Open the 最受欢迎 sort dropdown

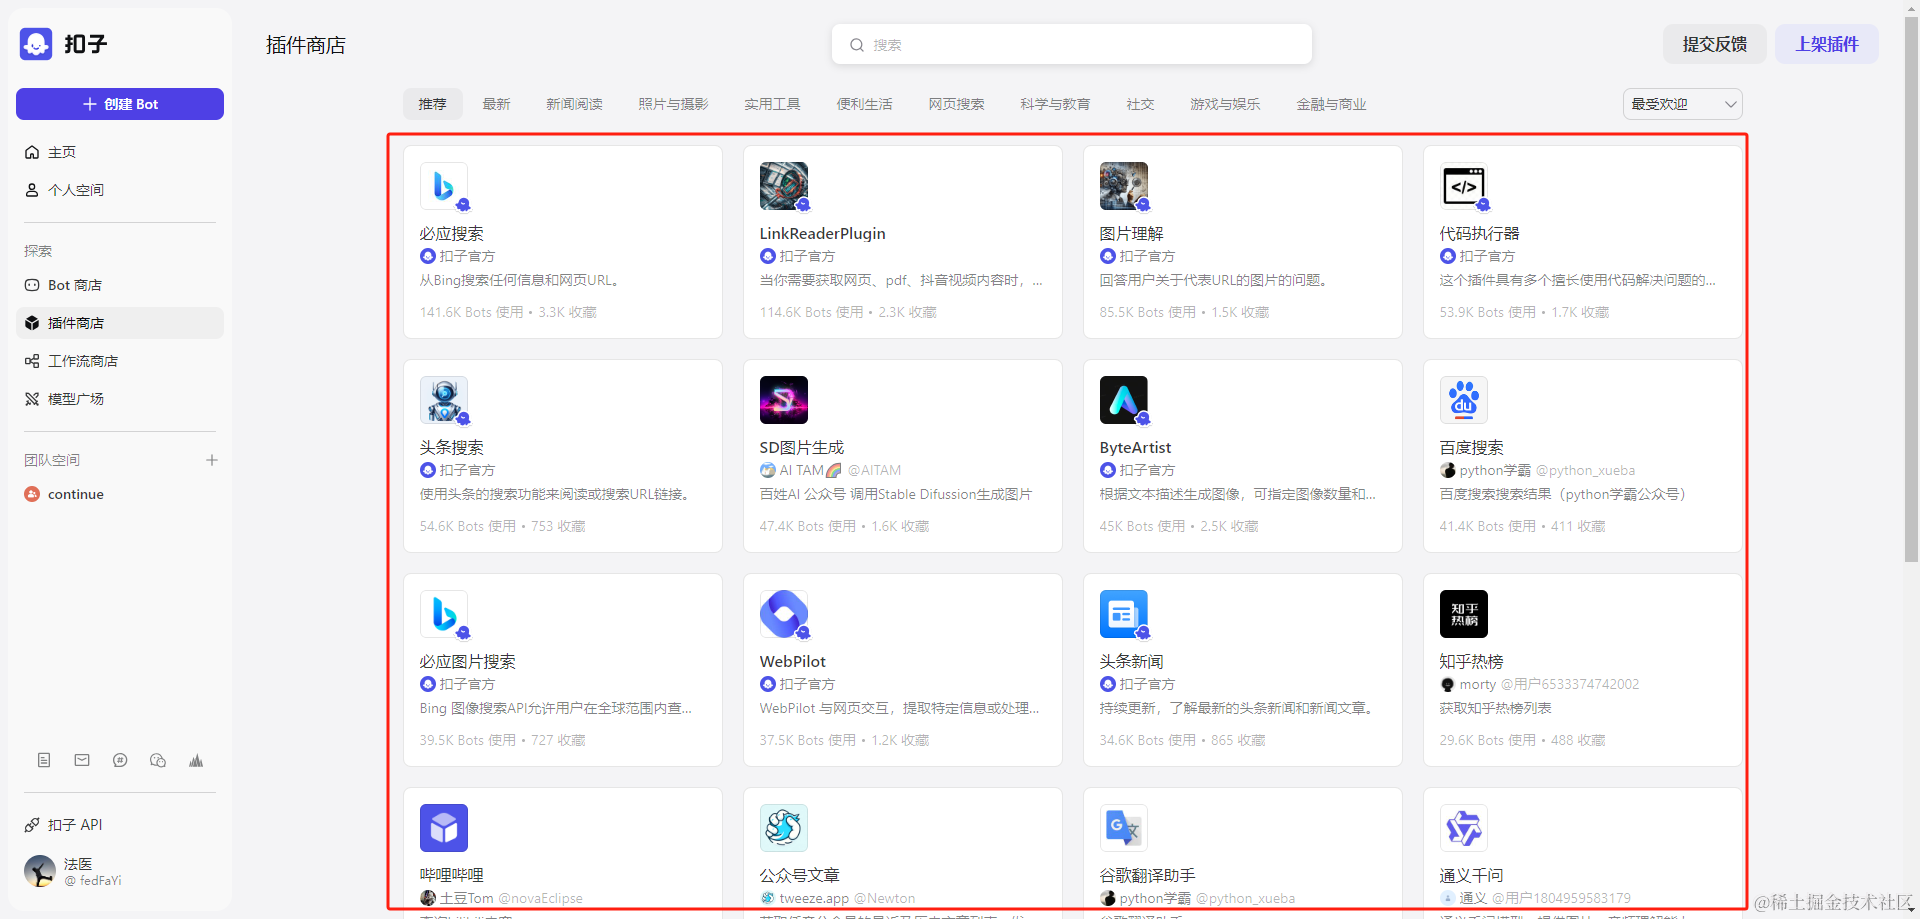[1682, 104]
